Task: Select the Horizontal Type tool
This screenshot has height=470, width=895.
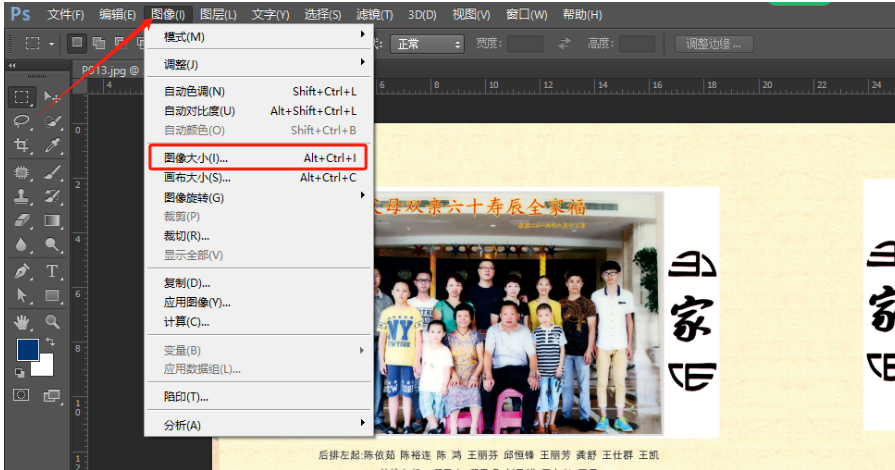Action: pos(53,271)
